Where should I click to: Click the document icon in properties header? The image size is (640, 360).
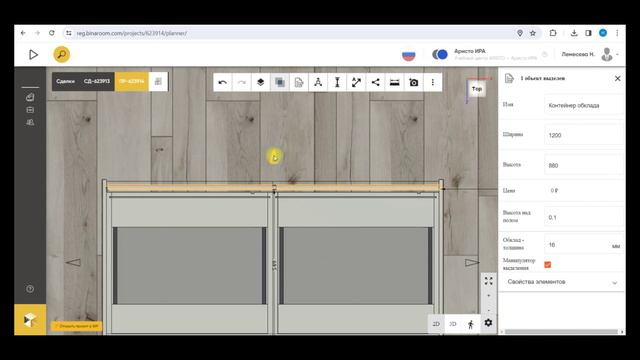point(509,78)
